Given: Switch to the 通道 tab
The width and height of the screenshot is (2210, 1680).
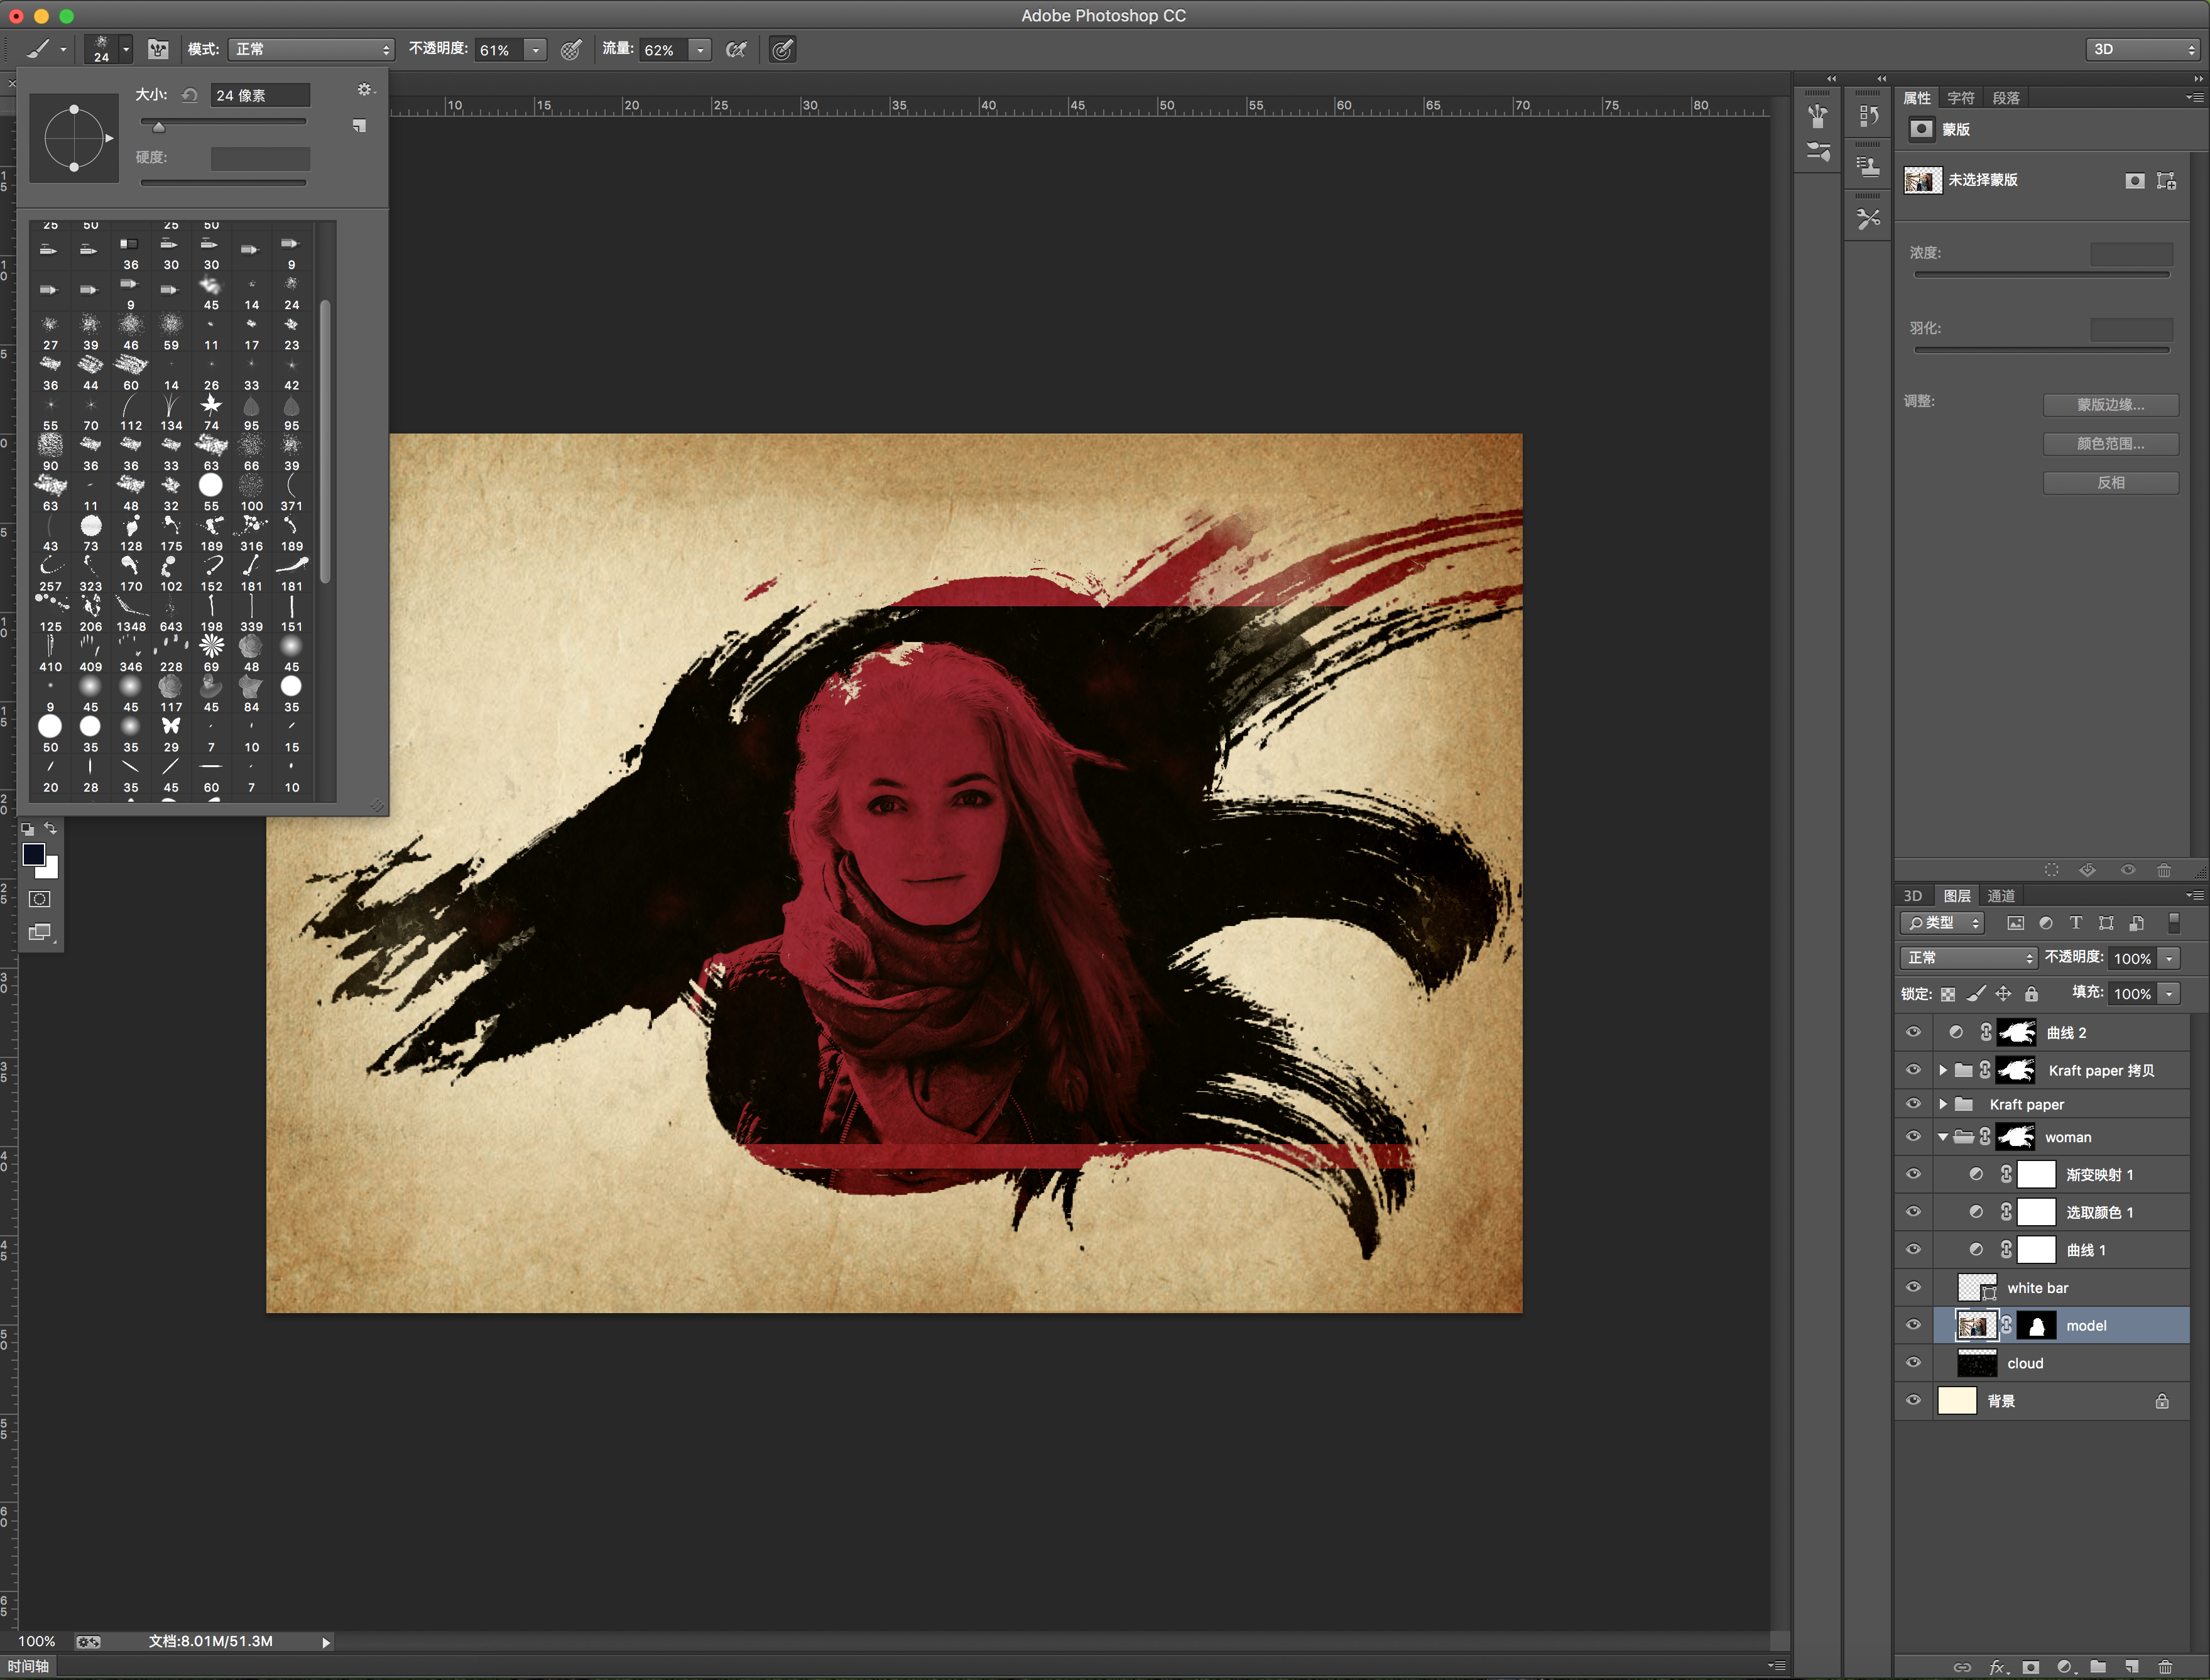Looking at the screenshot, I should 2000,896.
